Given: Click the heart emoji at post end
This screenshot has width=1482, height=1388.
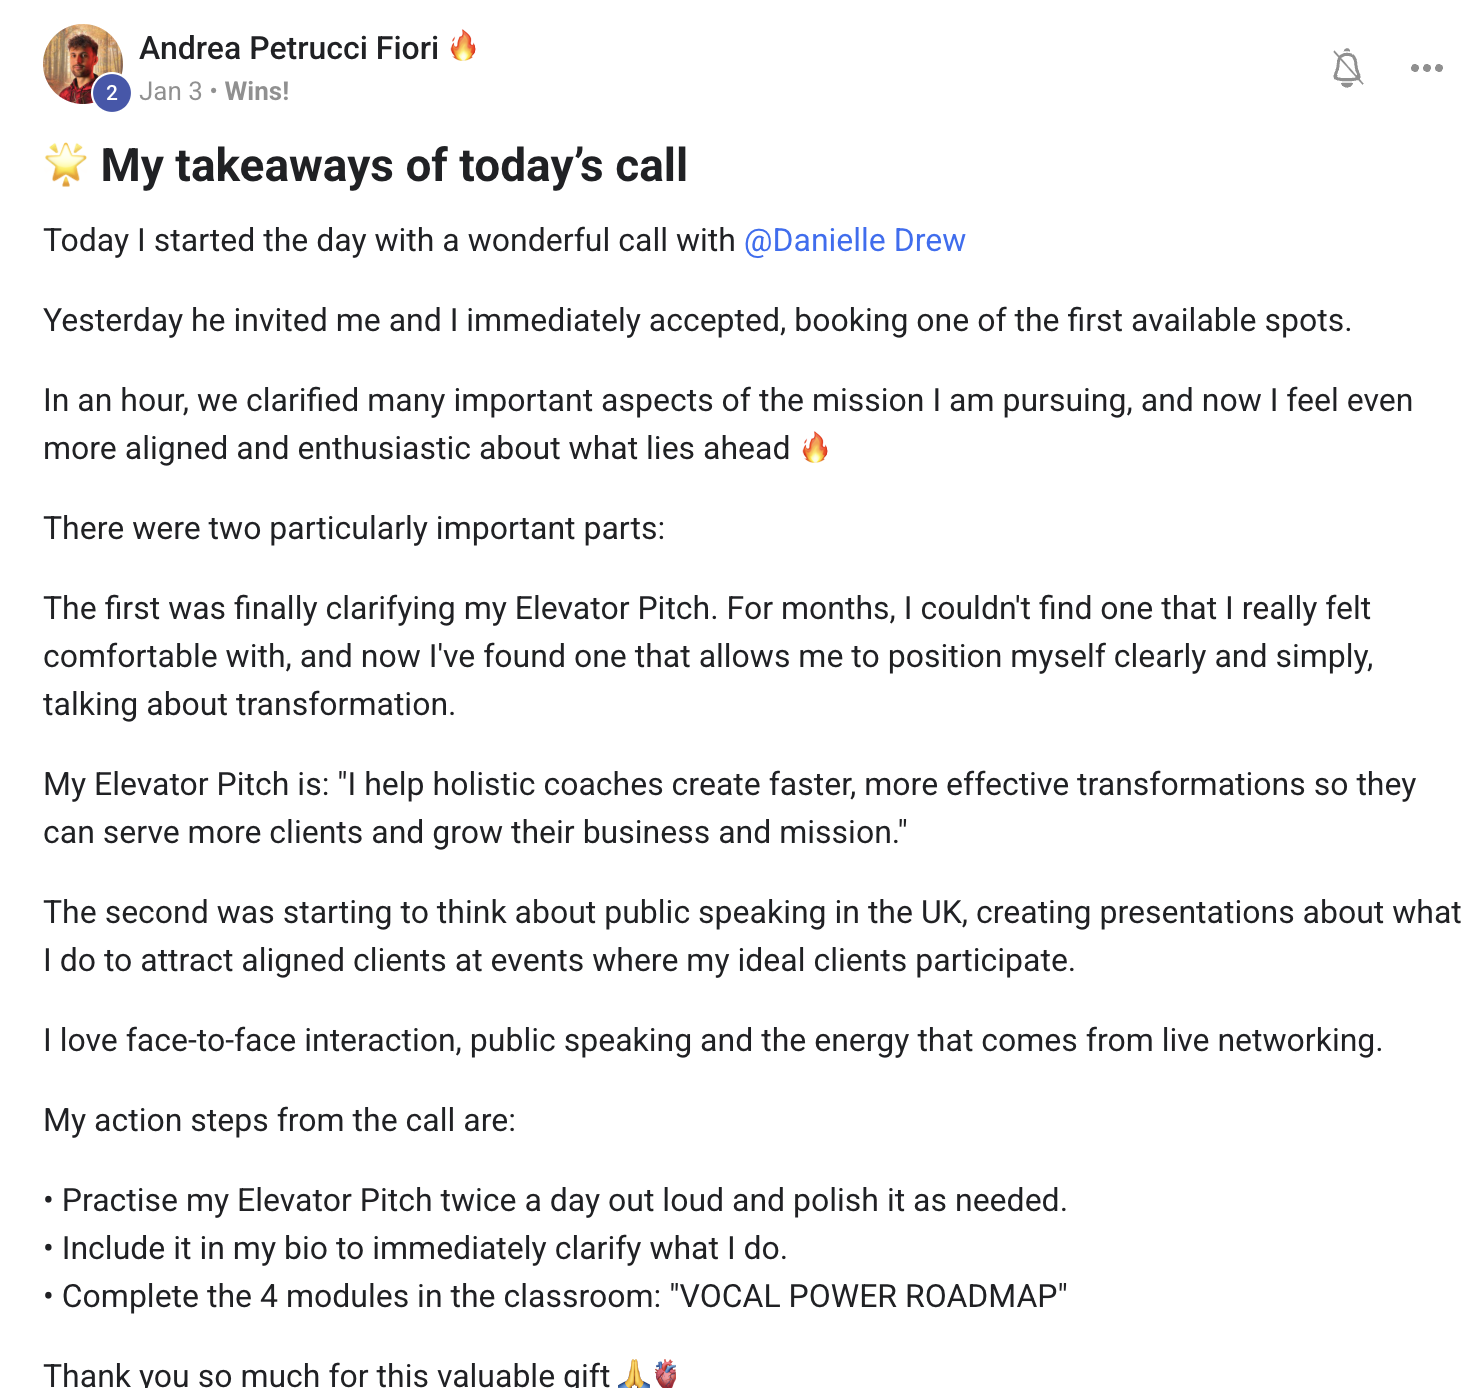Looking at the screenshot, I should [666, 1374].
